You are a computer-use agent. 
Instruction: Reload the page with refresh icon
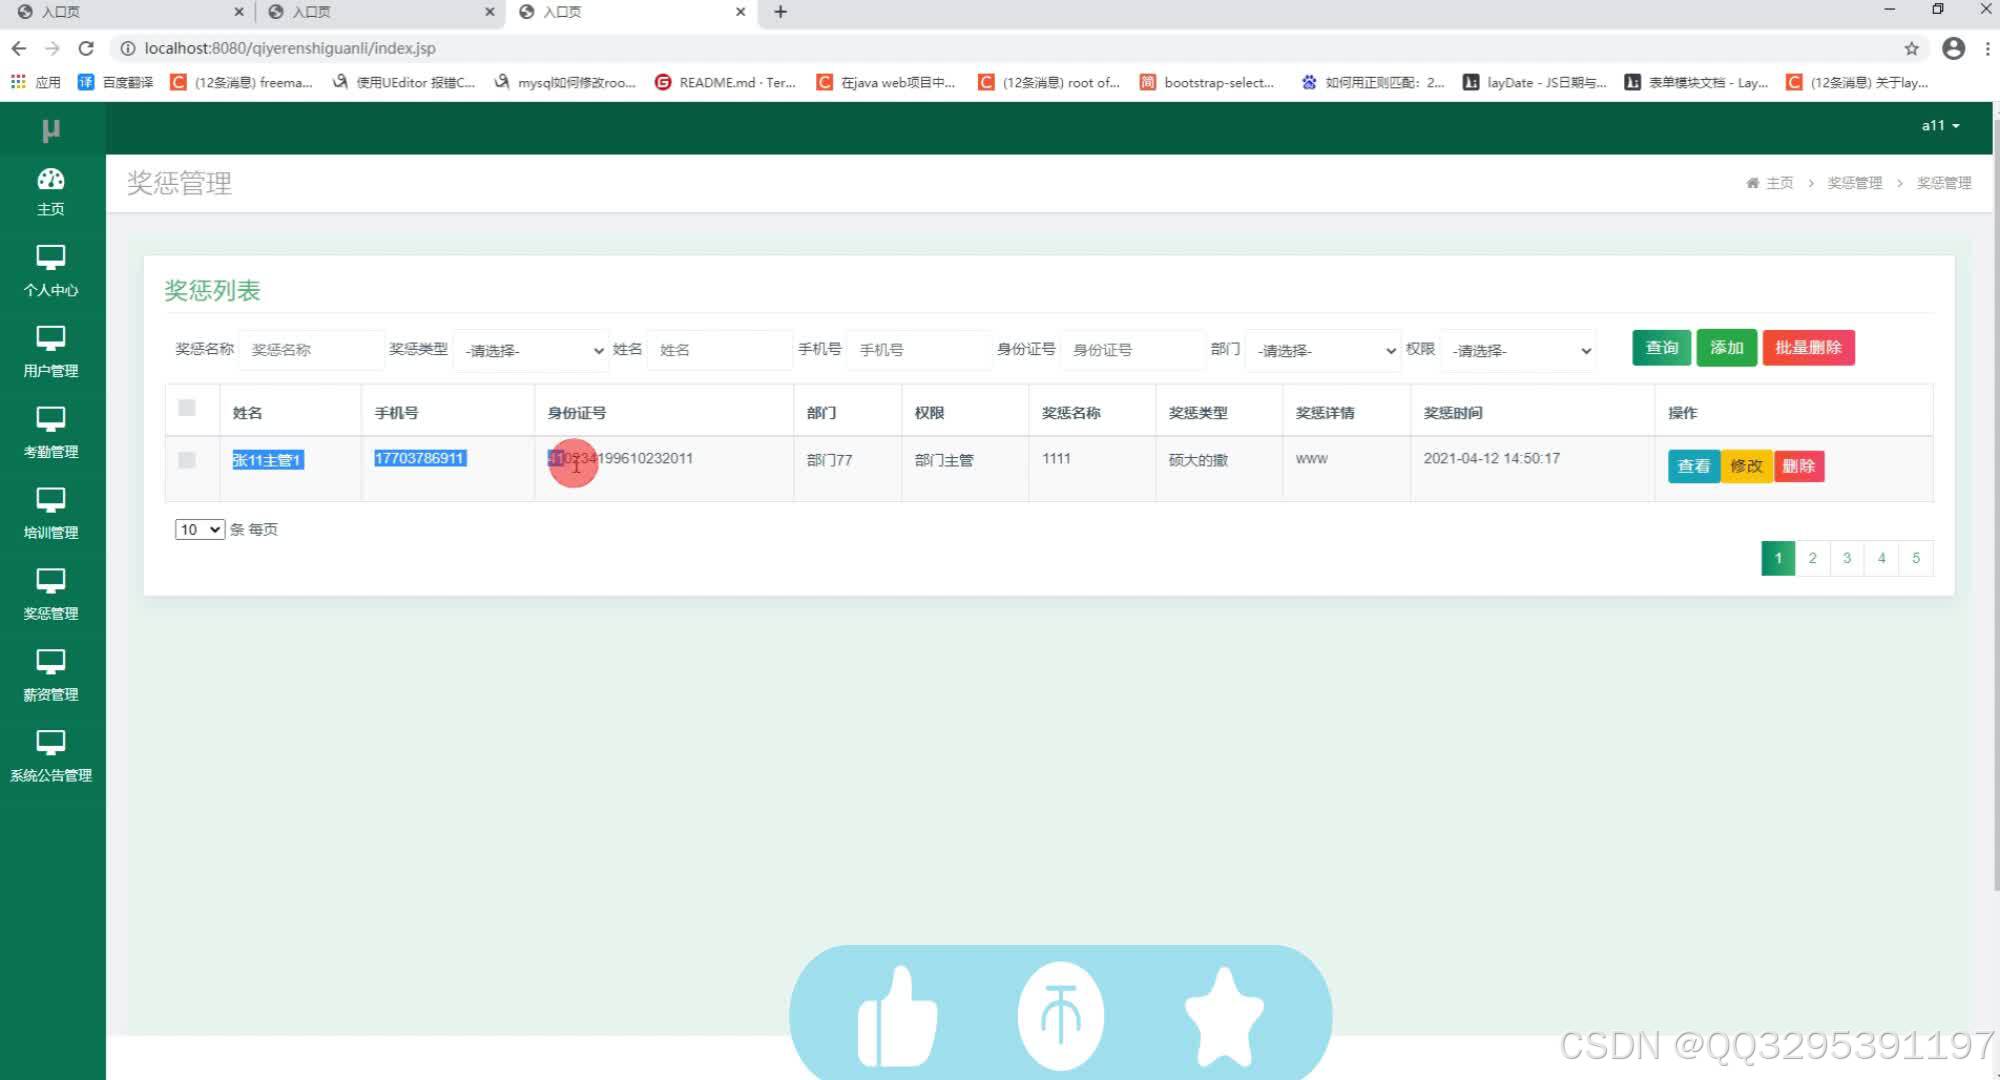(86, 48)
